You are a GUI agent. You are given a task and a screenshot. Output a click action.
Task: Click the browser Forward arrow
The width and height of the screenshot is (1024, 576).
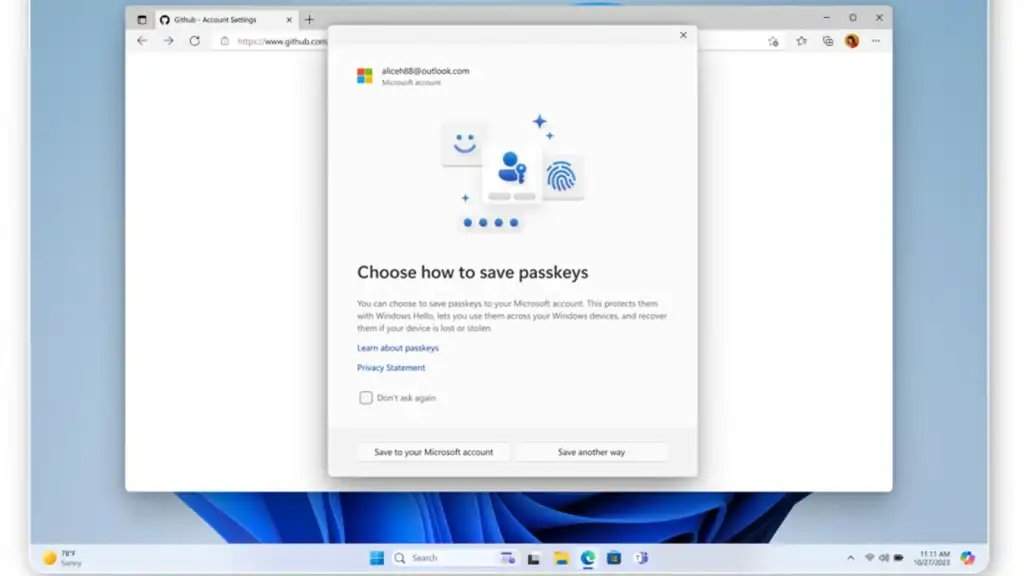pyautogui.click(x=168, y=40)
